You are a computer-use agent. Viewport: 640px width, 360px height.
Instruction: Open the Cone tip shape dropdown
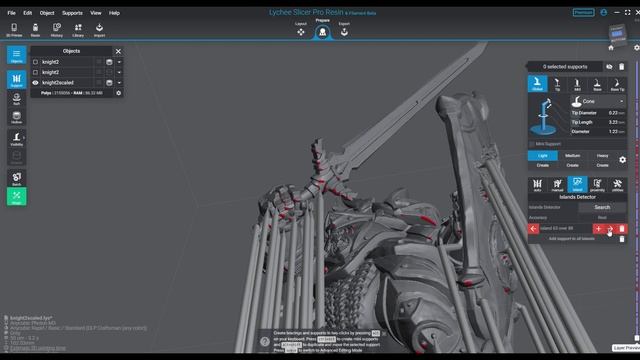click(598, 101)
